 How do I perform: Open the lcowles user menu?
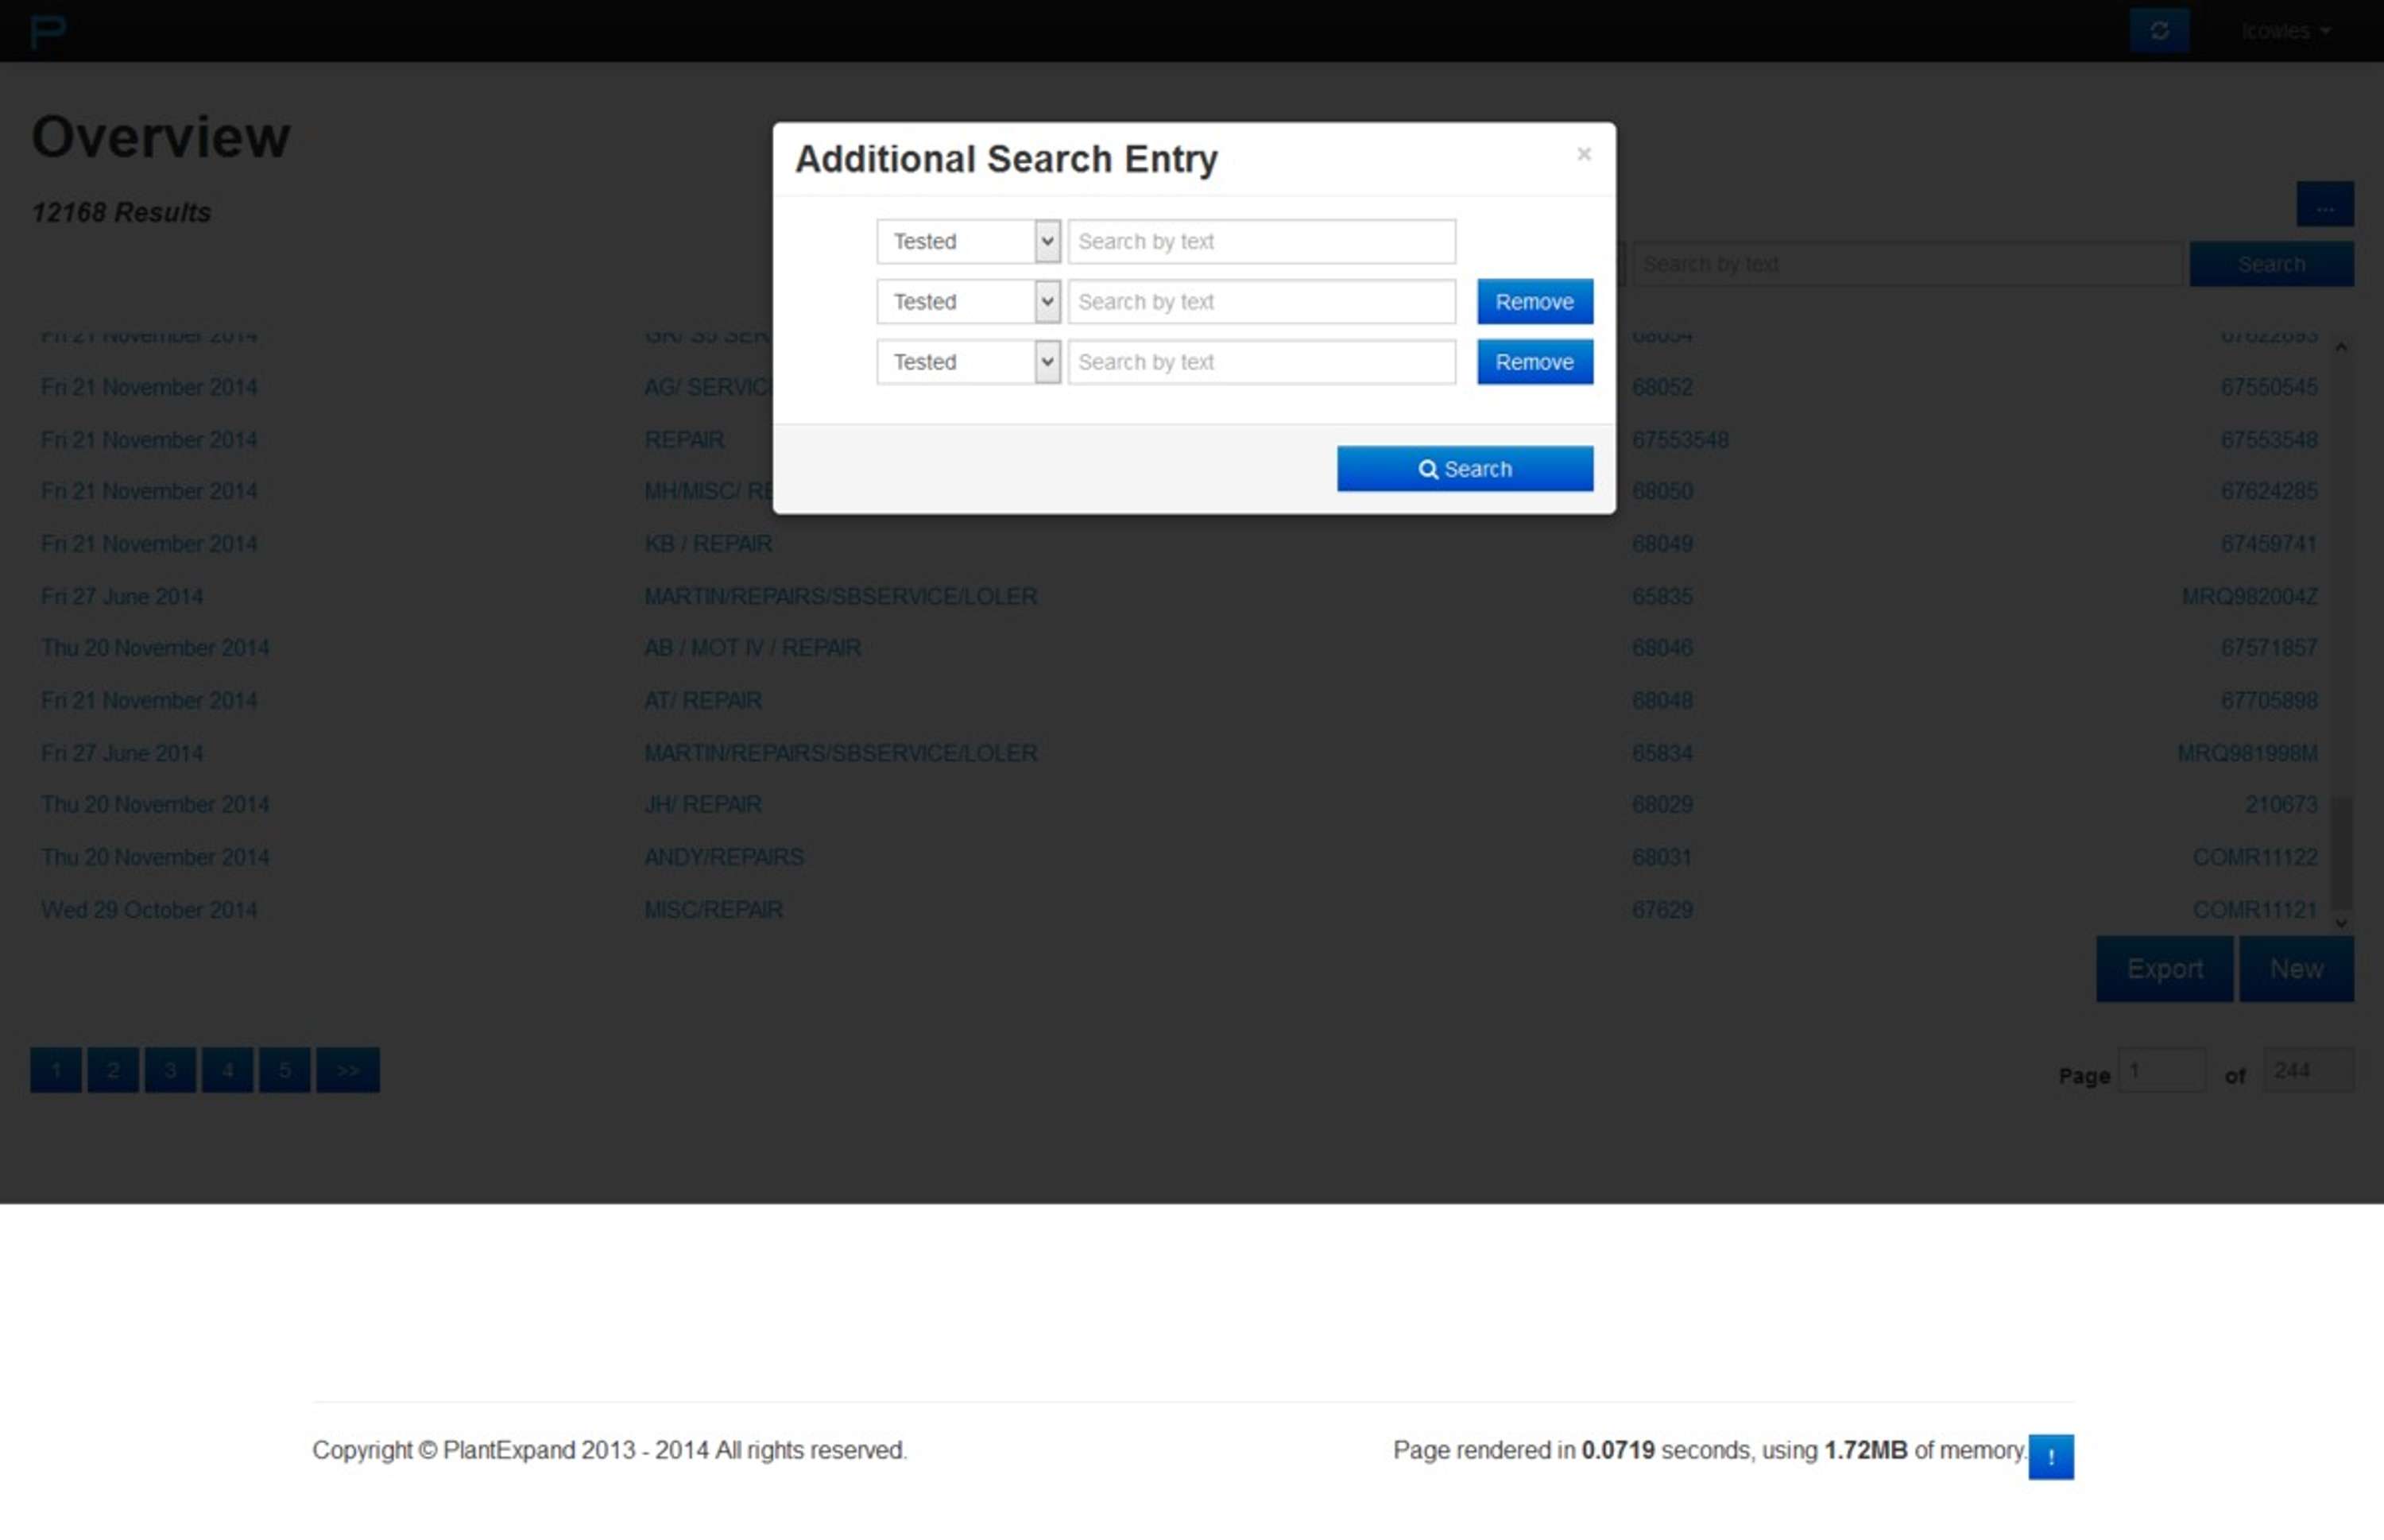click(2285, 31)
